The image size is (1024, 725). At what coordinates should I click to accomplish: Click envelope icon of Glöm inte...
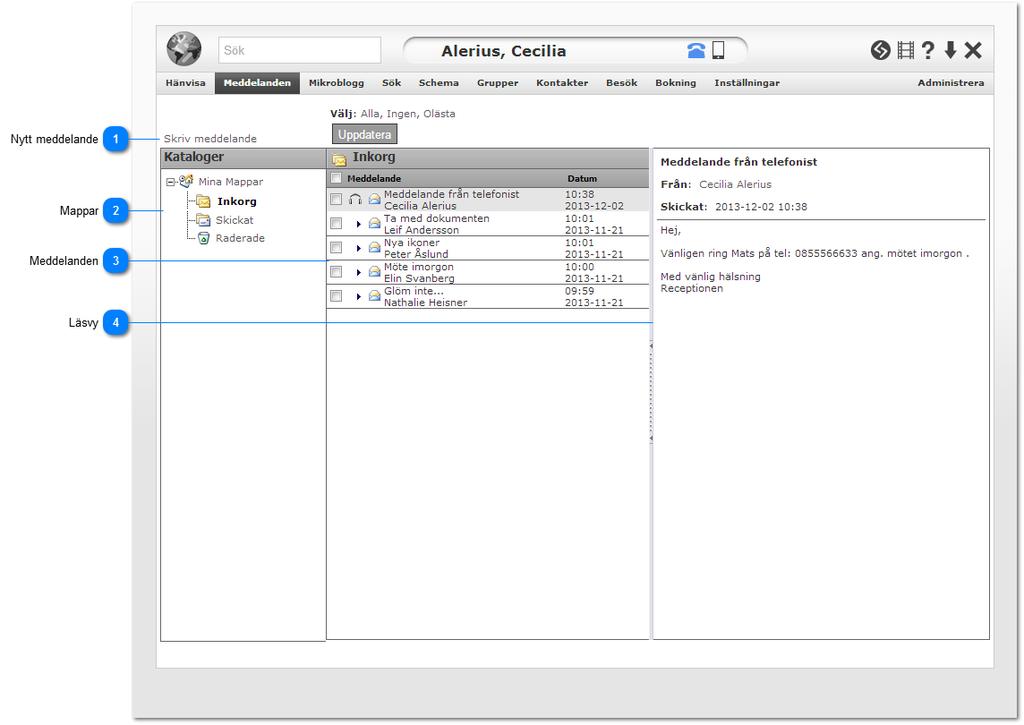point(374,296)
